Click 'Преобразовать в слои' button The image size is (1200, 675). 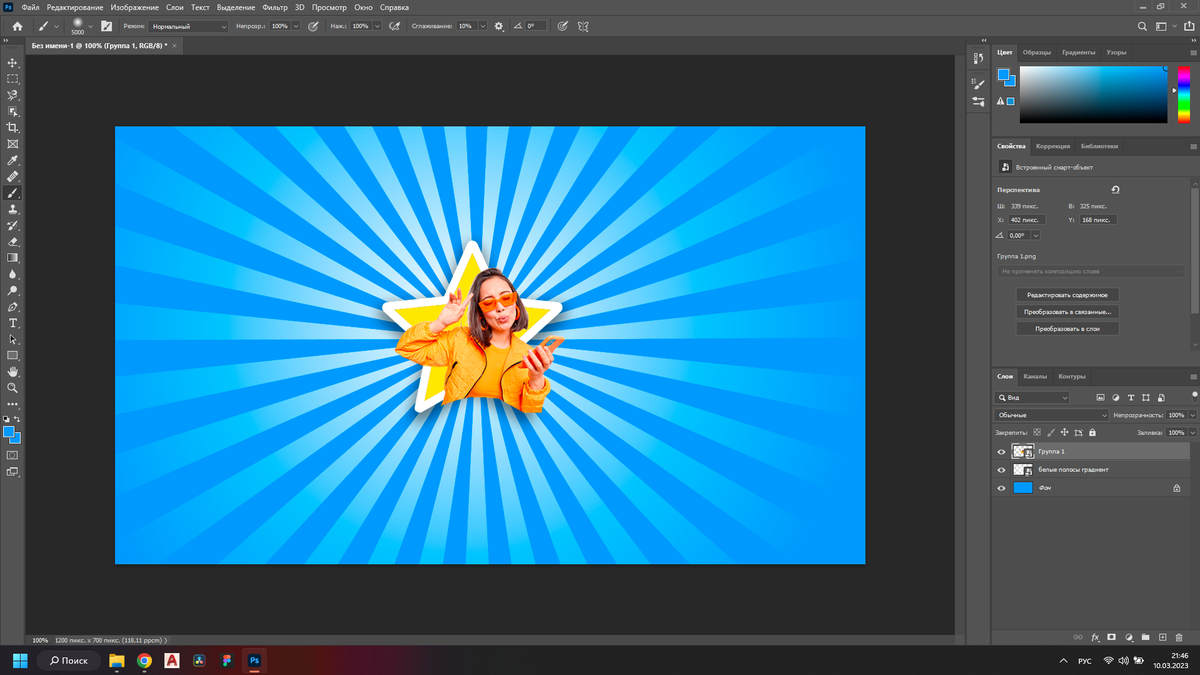coord(1067,328)
